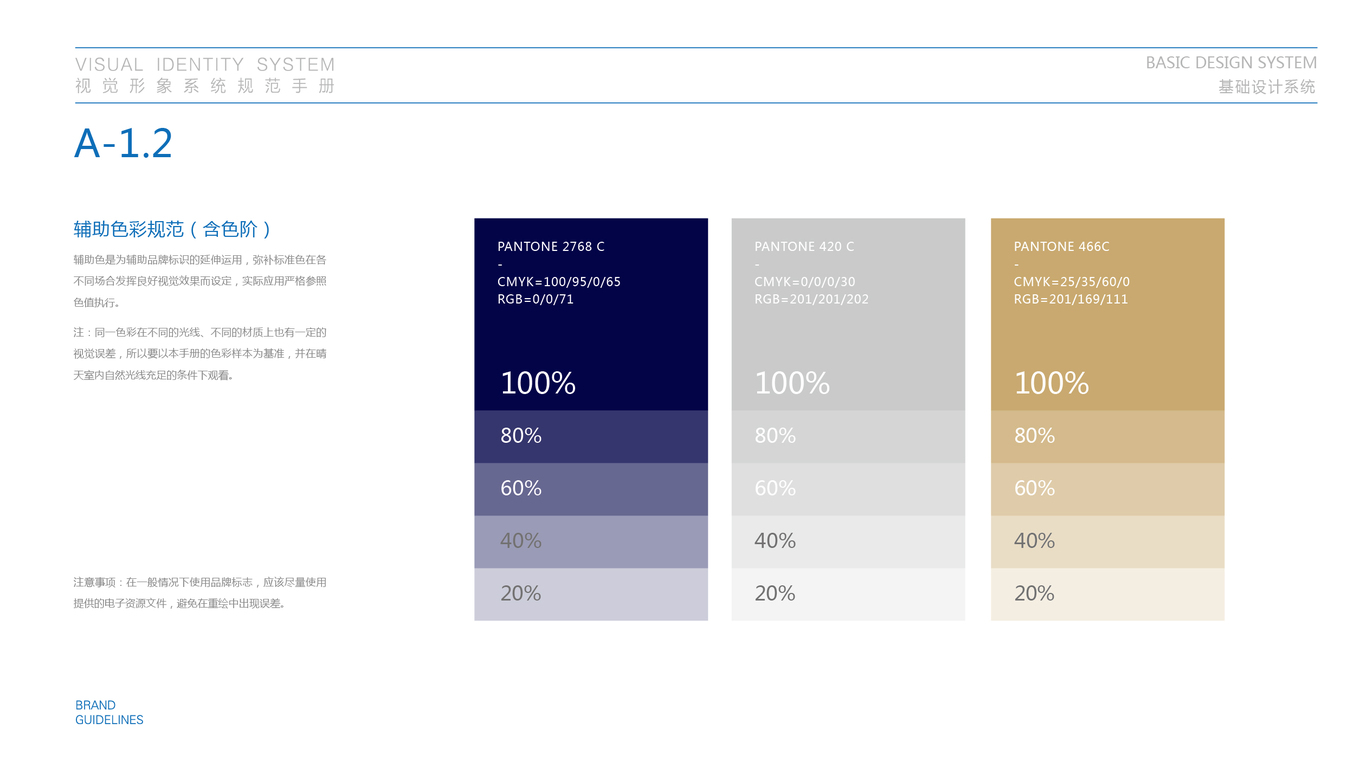Click the 'PANTONE 420 C' label
1366x768 pixels.
804,246
